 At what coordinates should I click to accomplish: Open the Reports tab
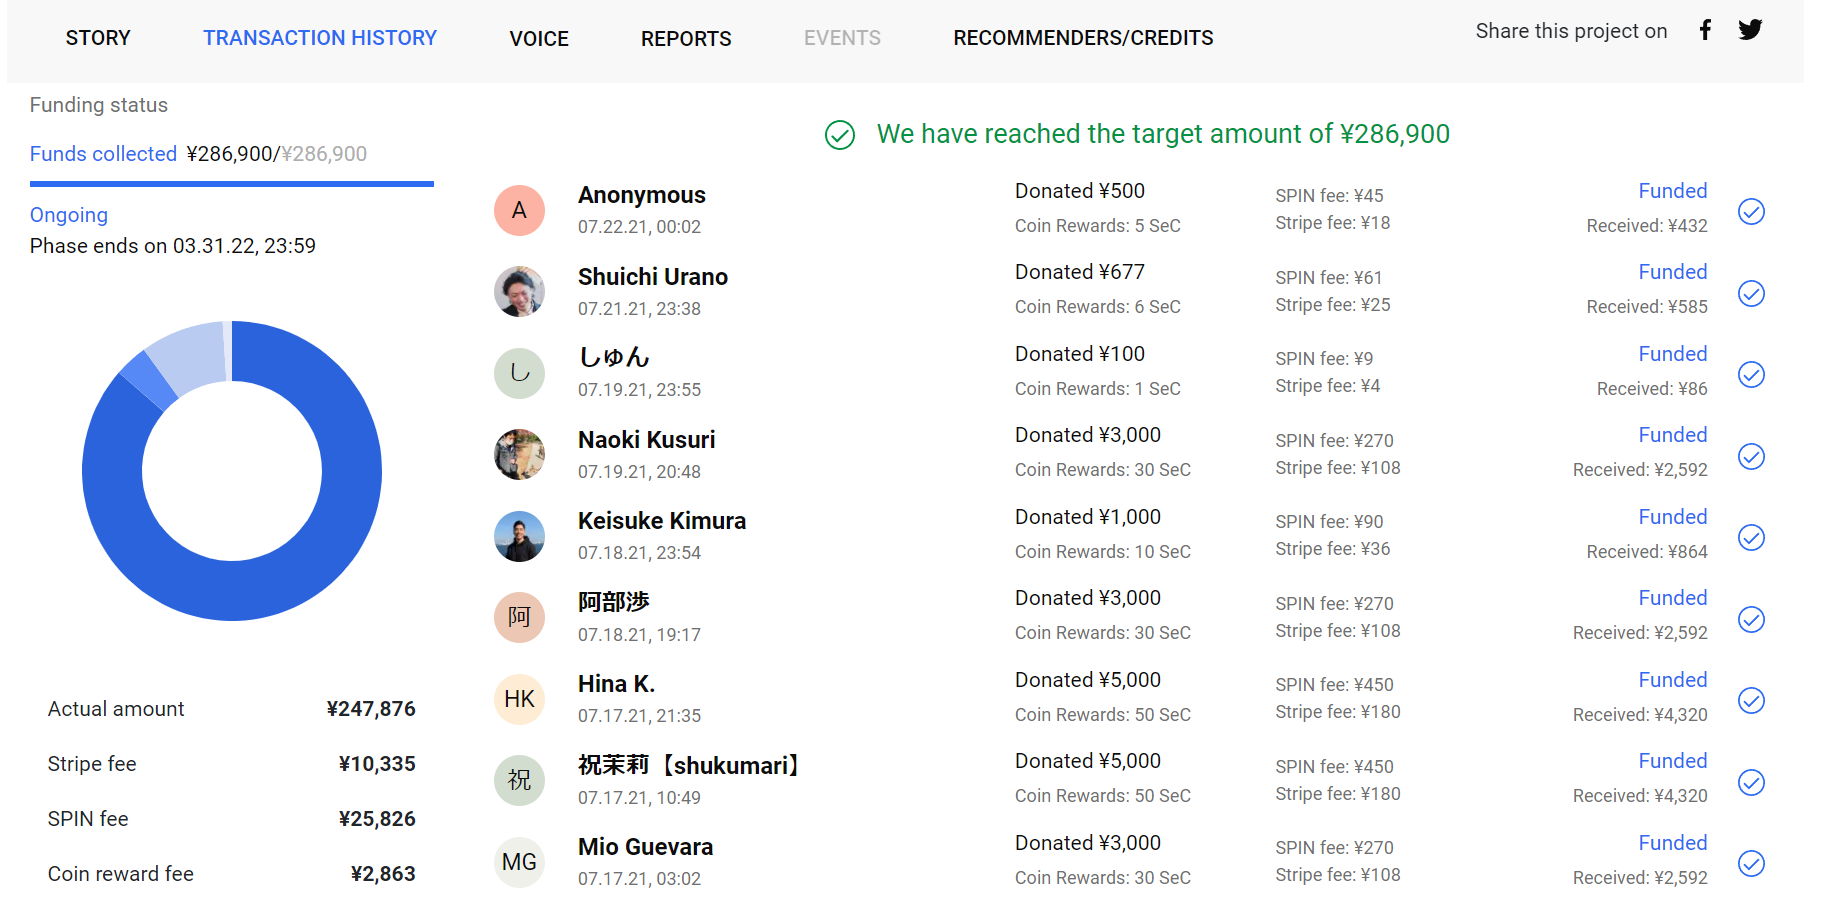pyautogui.click(x=686, y=39)
